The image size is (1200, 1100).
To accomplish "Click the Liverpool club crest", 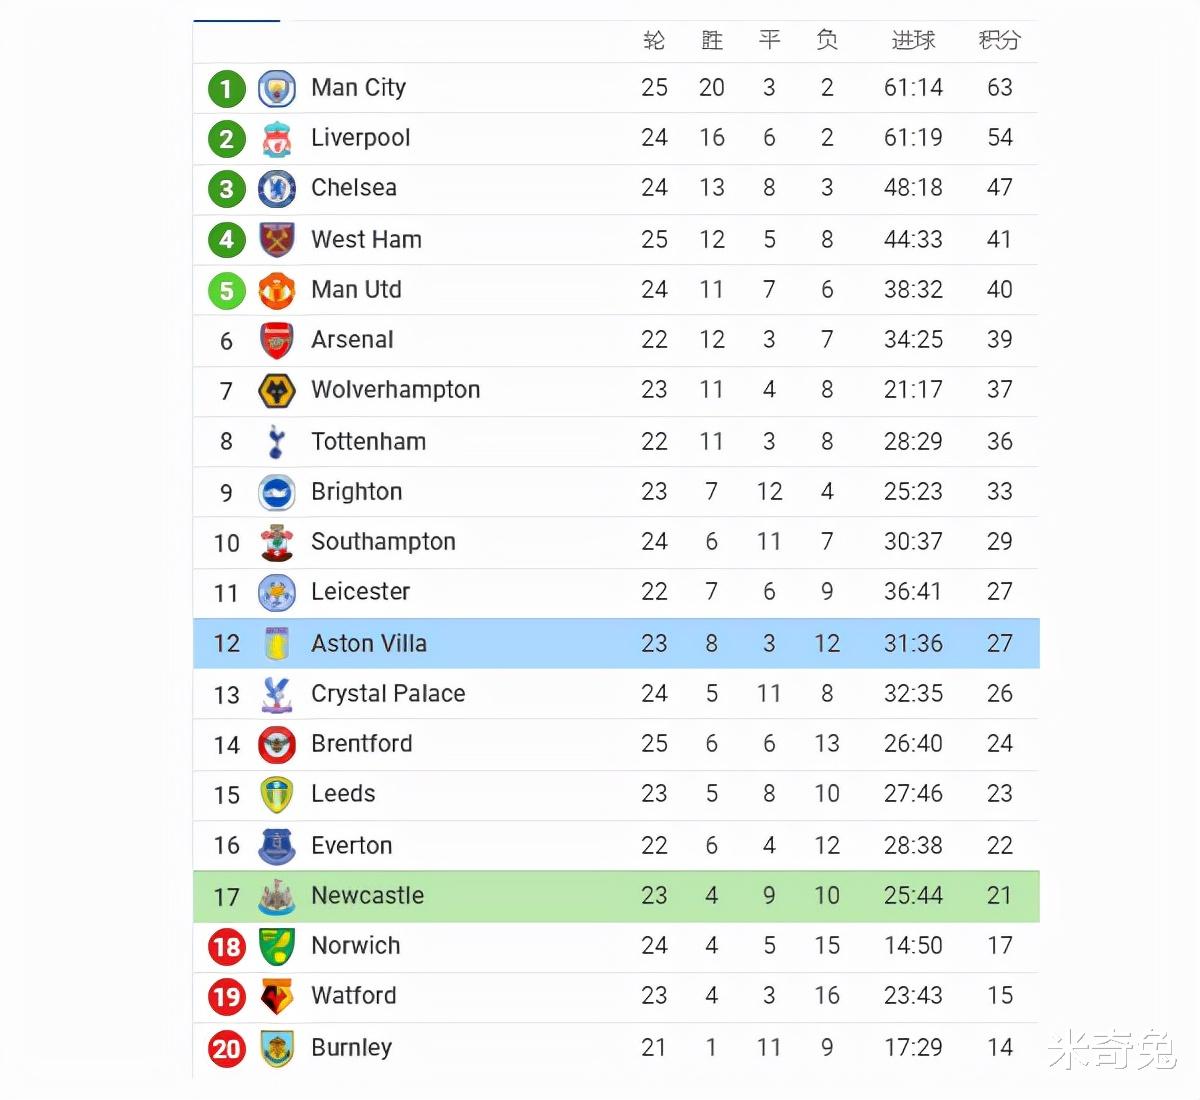I will click(277, 139).
